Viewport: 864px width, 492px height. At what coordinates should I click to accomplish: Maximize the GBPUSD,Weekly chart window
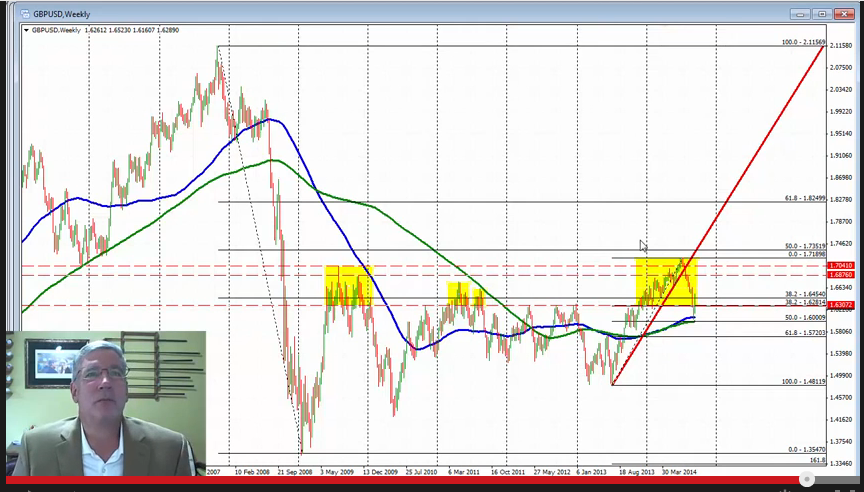click(822, 14)
